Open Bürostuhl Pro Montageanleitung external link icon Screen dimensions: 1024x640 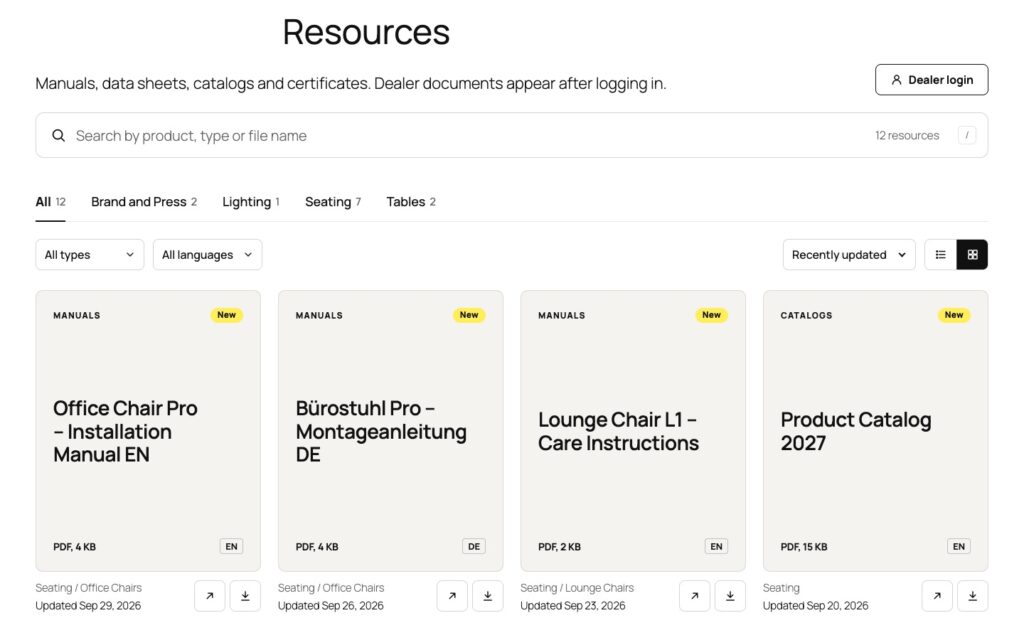point(452,596)
